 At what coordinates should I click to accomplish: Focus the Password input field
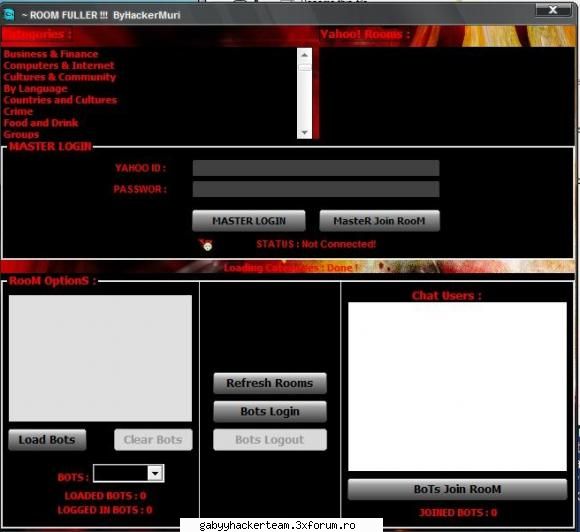[x=316, y=189]
